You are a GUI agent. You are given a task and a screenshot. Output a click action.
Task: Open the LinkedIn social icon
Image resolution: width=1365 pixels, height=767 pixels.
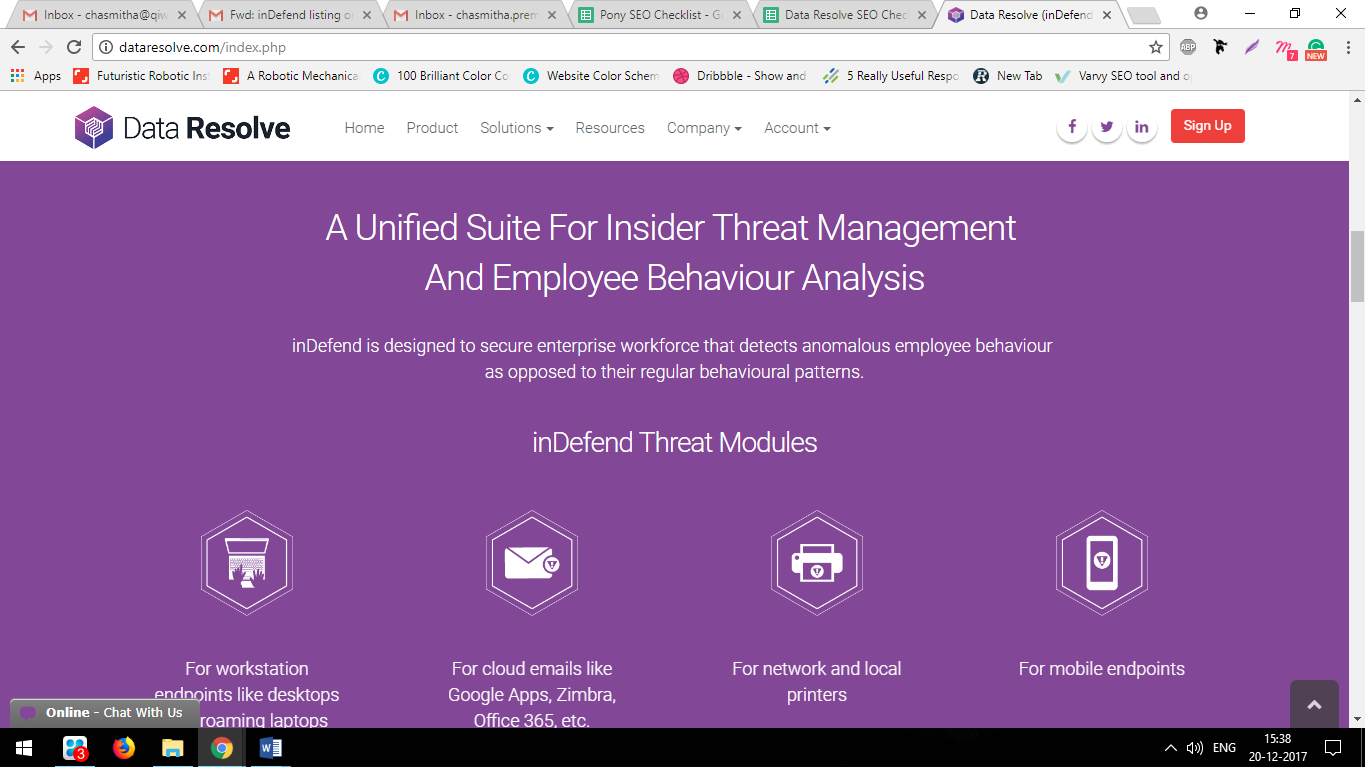pos(1142,127)
